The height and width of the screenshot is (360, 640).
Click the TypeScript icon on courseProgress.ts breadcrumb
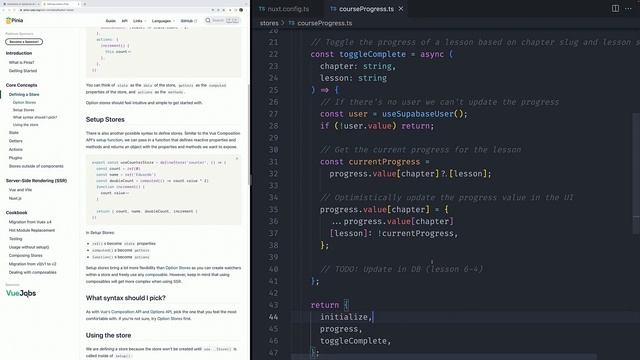point(291,23)
